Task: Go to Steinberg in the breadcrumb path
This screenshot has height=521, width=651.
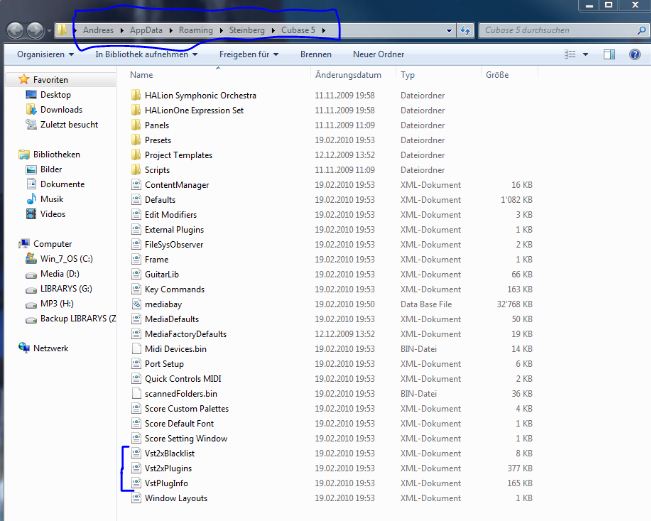Action: (x=247, y=30)
